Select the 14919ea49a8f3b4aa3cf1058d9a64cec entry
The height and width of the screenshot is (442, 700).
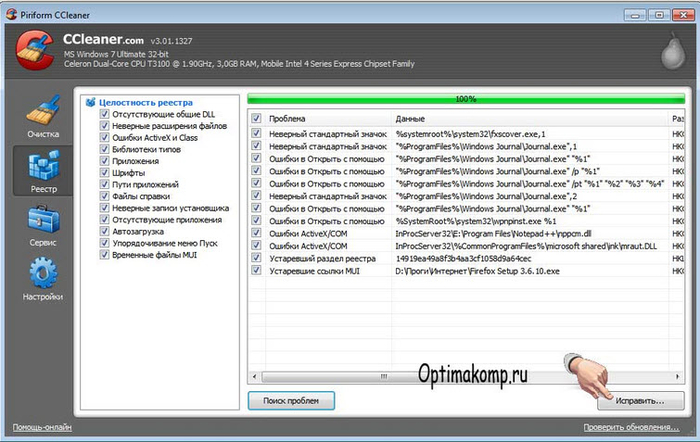[463, 259]
